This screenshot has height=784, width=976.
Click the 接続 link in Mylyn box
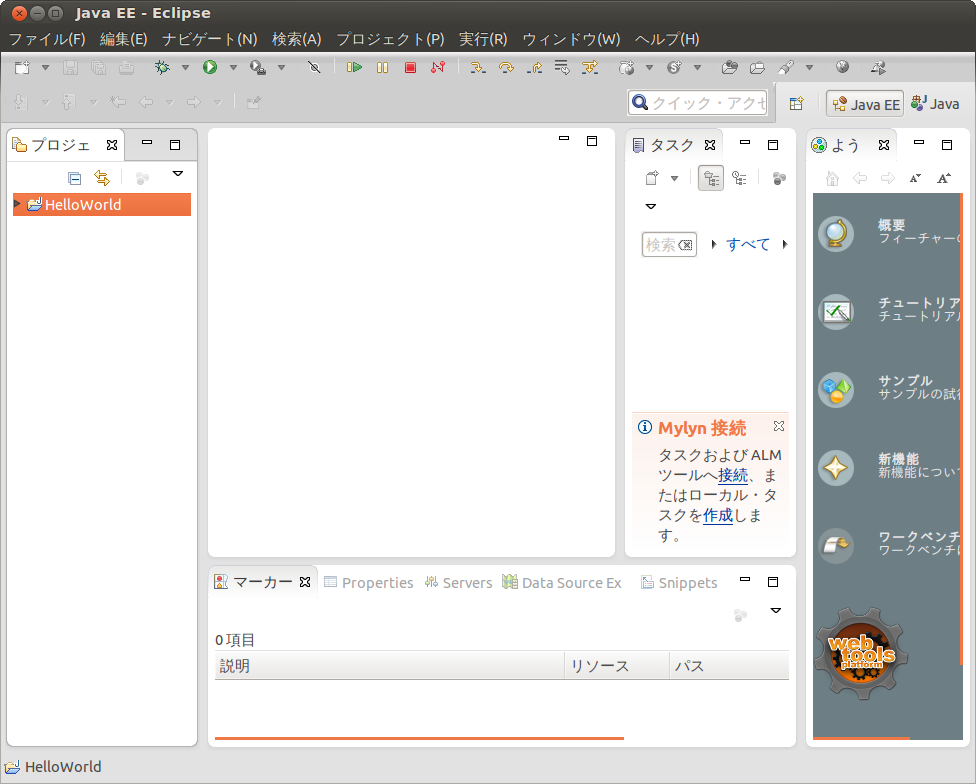733,475
